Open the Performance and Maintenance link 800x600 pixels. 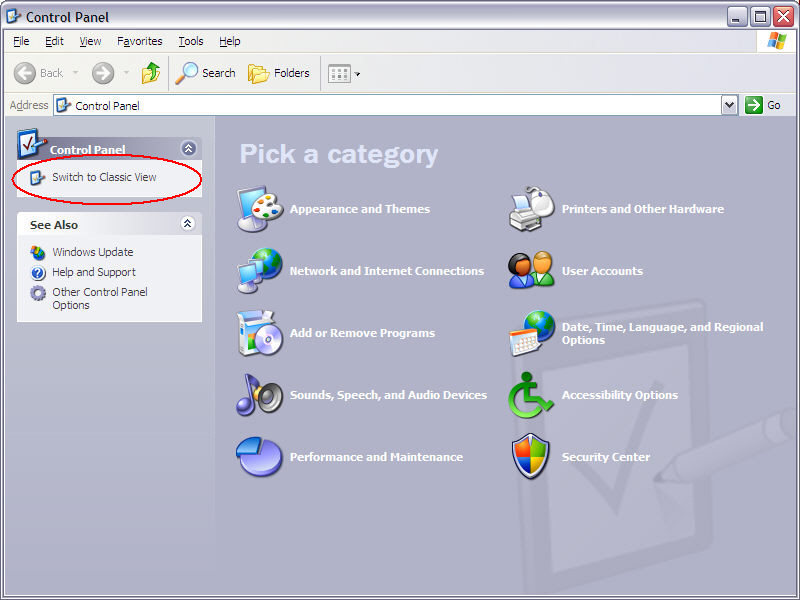pos(376,457)
